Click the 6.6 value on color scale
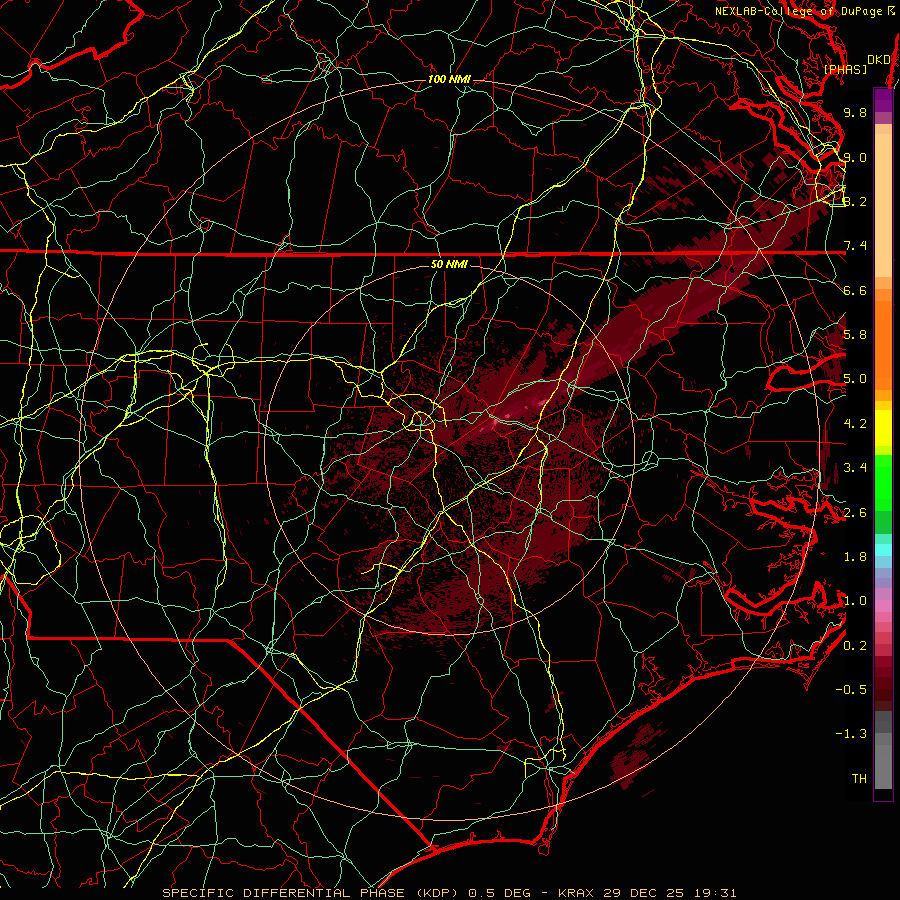Image resolution: width=900 pixels, height=900 pixels. 855,290
